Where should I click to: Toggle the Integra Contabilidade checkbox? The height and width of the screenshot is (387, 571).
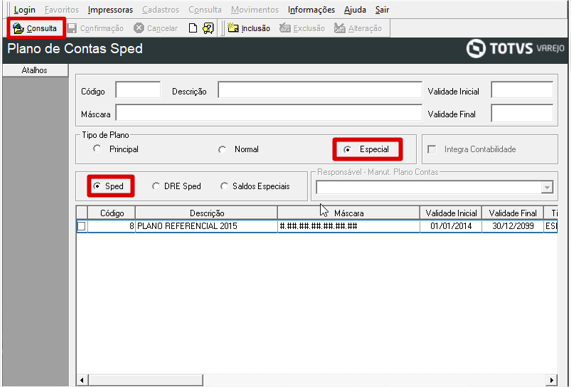(x=432, y=149)
